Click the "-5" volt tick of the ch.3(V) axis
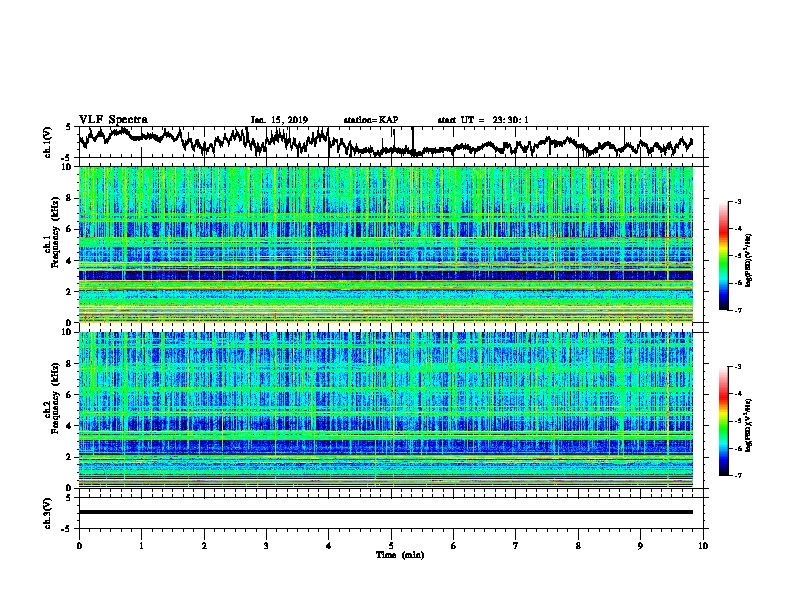Screen dimensions: 792x612 coord(68,529)
